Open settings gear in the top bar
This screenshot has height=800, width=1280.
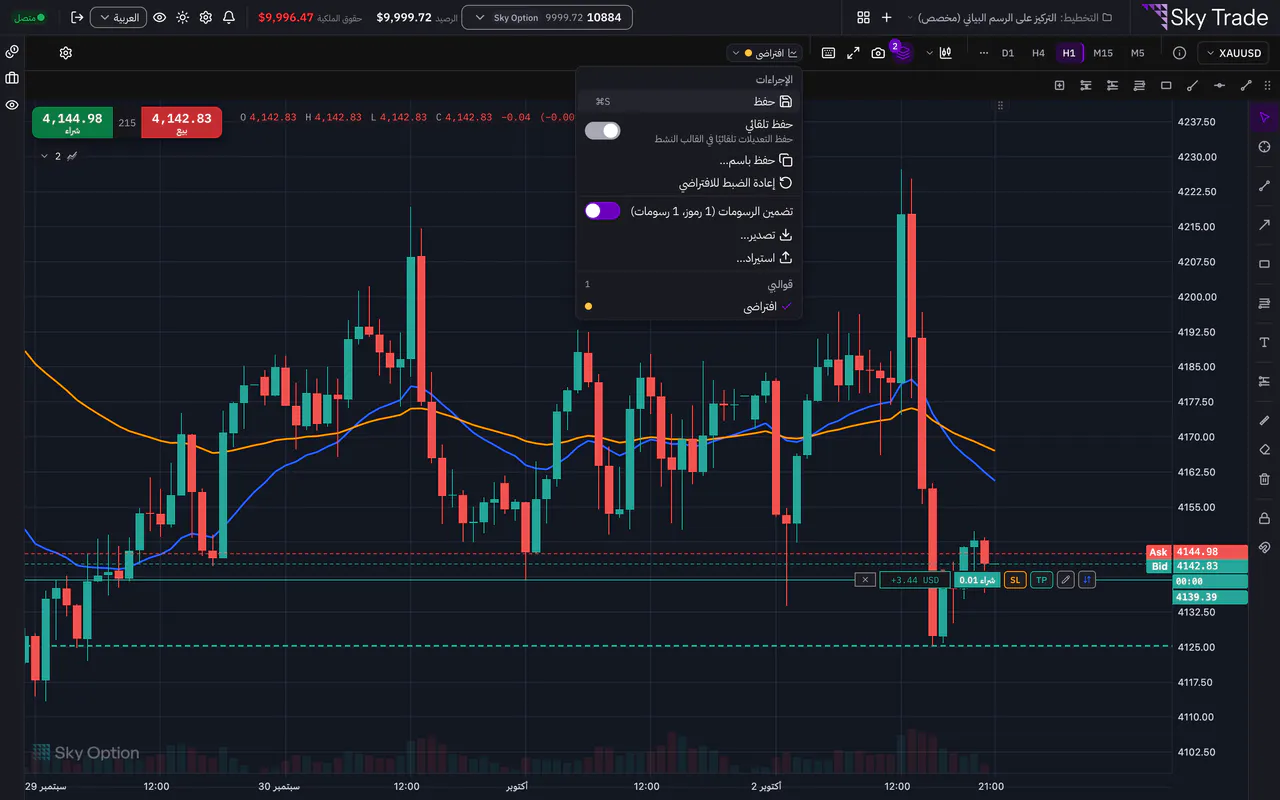(x=206, y=18)
